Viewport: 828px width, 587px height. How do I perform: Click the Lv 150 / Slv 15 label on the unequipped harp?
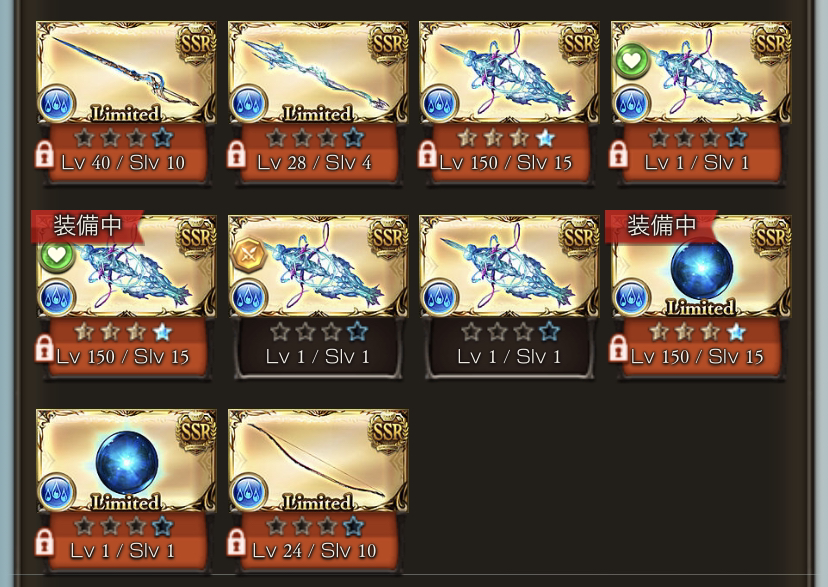point(505,163)
